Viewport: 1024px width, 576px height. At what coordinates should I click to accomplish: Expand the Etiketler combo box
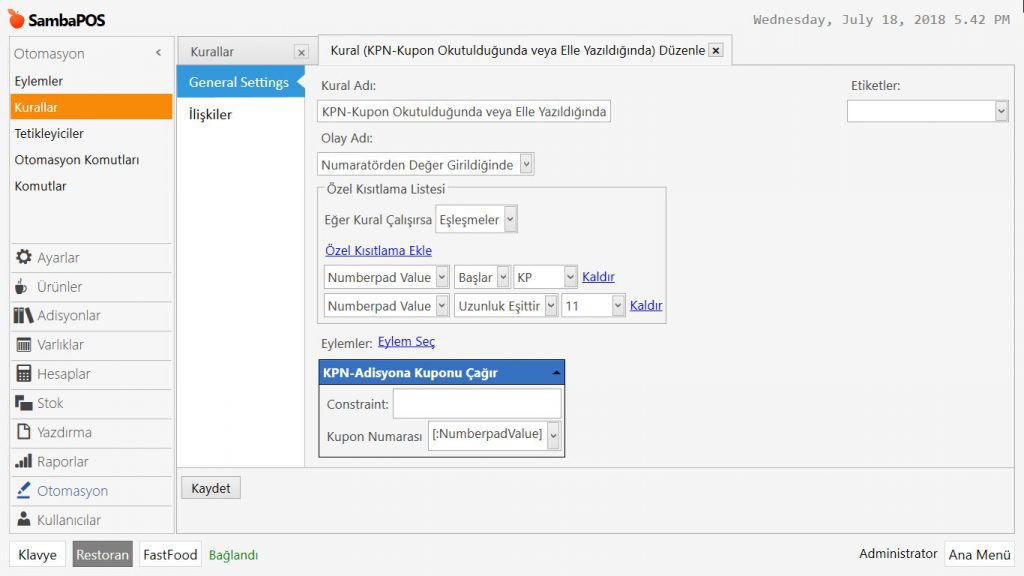click(1001, 111)
